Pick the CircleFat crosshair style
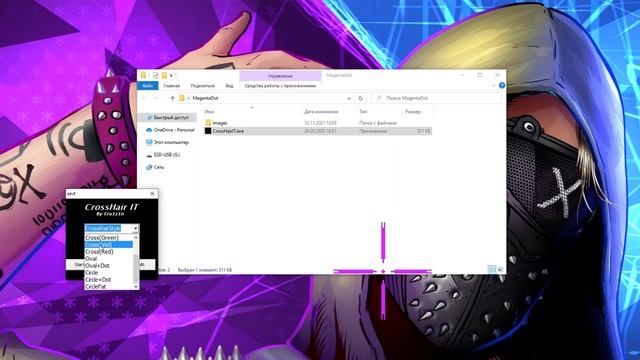 point(109,286)
